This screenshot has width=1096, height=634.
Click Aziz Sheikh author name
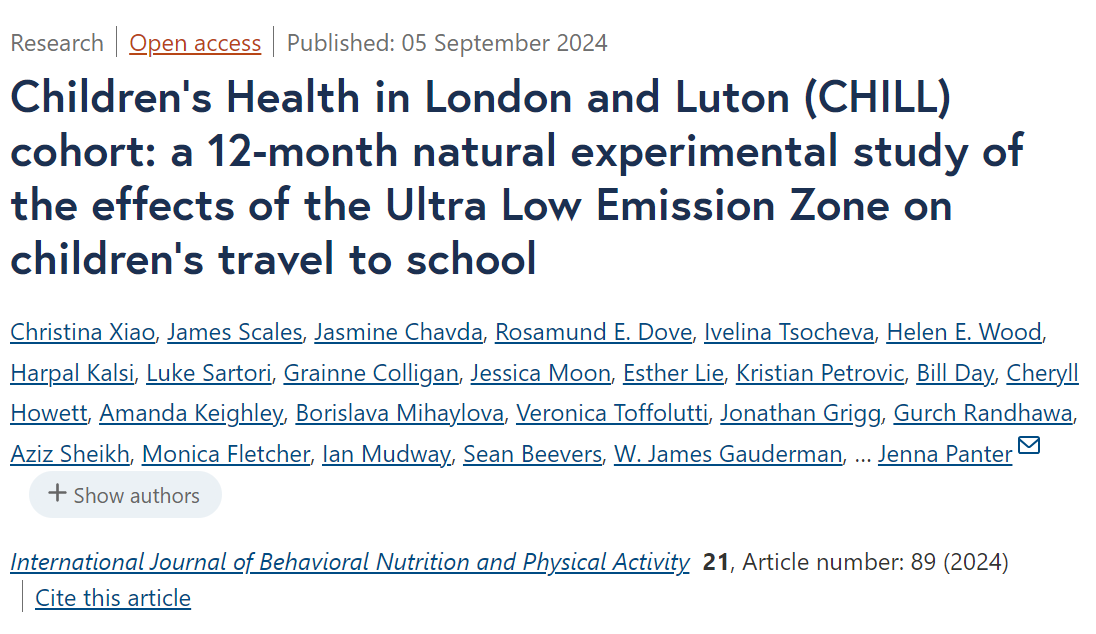coord(70,454)
